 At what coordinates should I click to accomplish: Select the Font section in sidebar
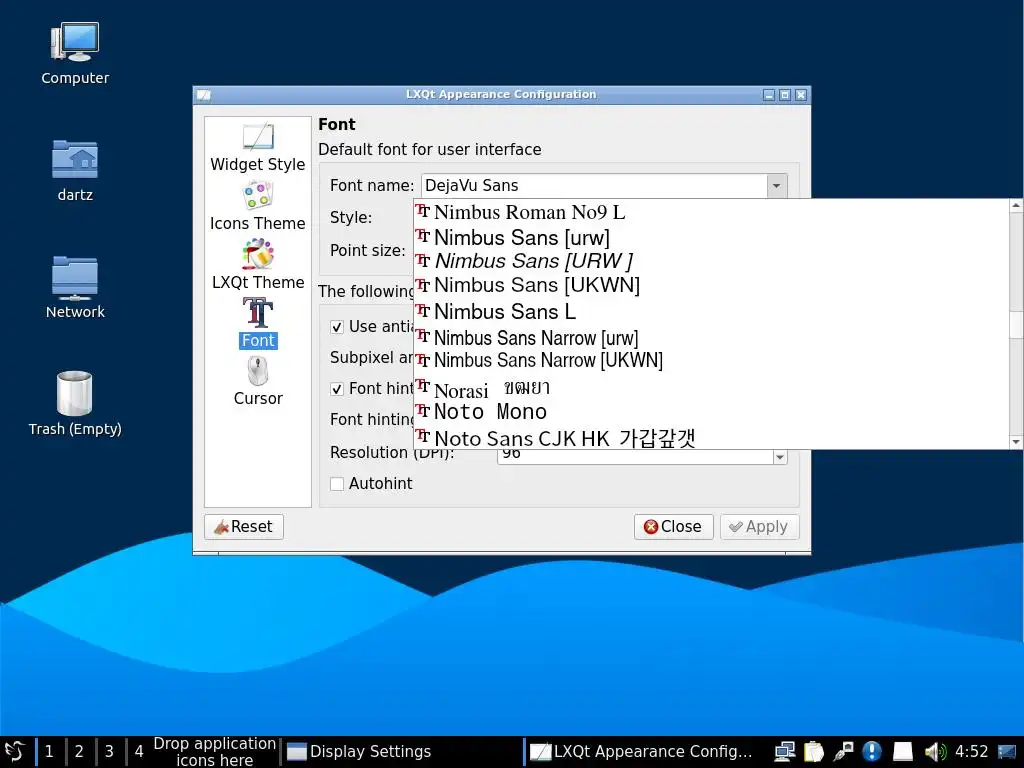click(x=258, y=324)
